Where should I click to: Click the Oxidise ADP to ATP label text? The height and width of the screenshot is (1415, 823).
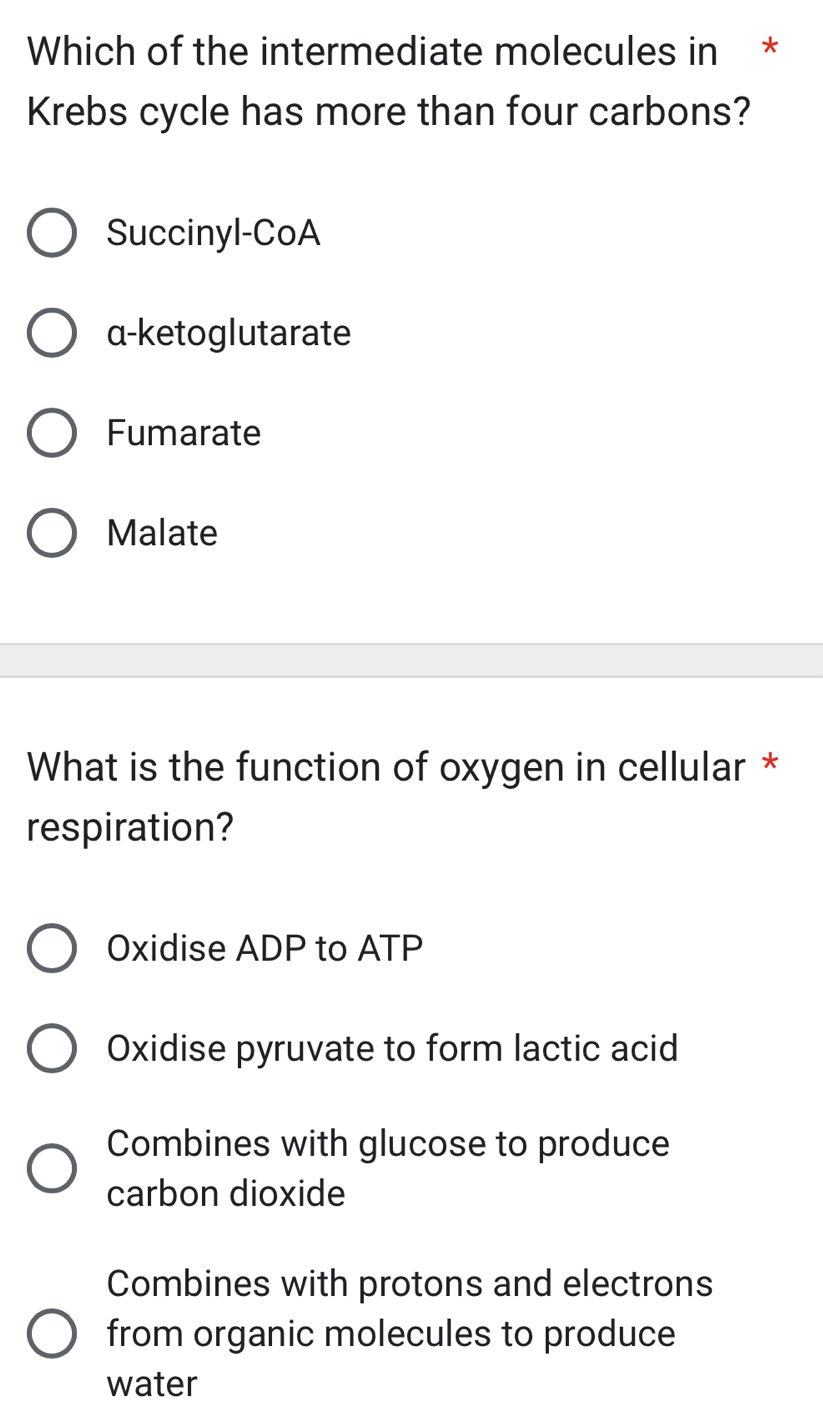coord(265,948)
